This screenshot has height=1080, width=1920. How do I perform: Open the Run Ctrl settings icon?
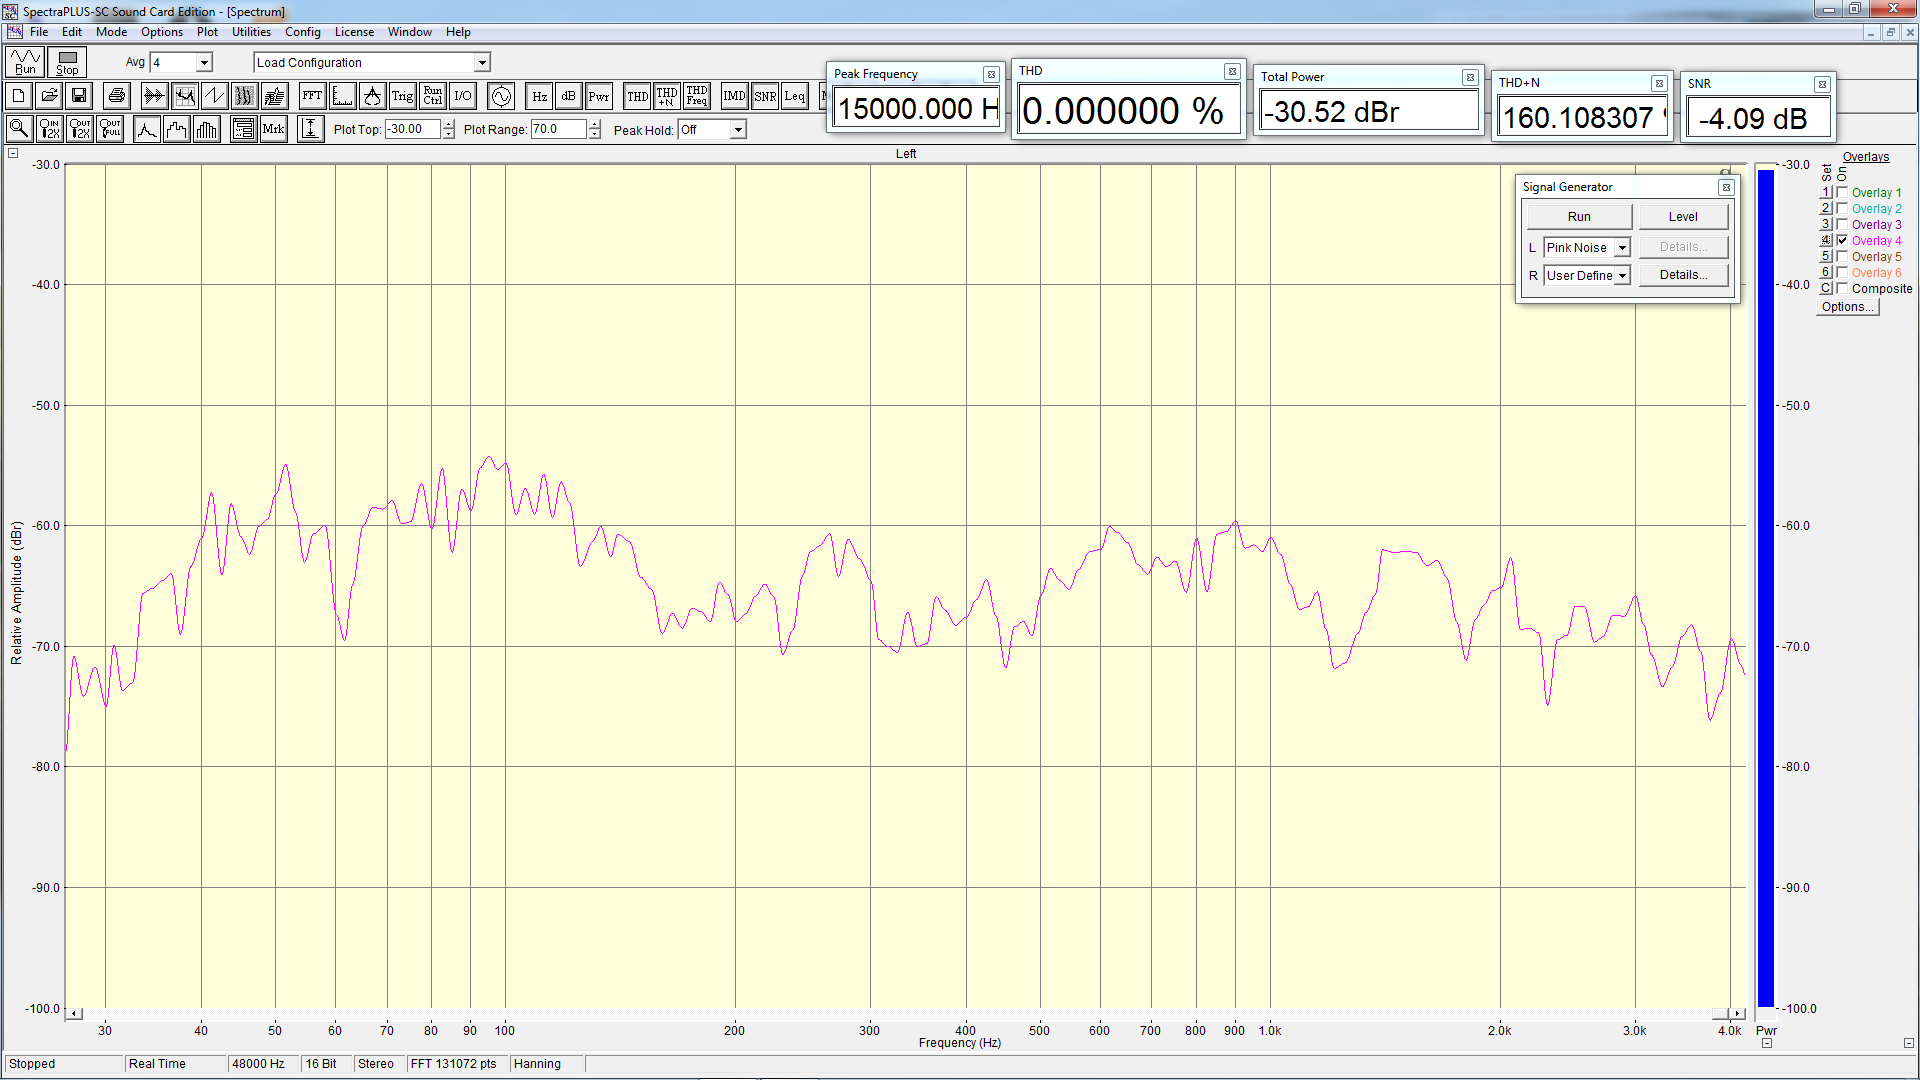432,96
